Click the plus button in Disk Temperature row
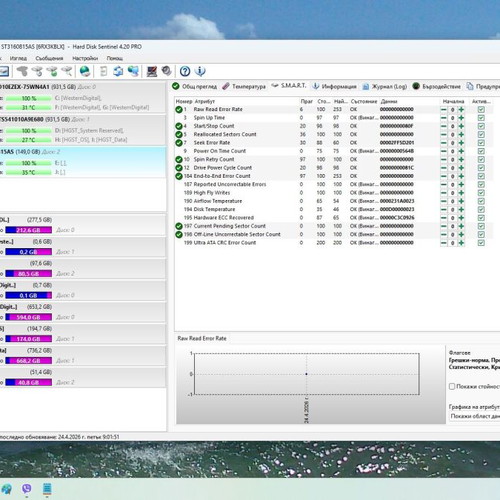Image resolution: width=500 pixels, height=500 pixels. (x=461, y=209)
